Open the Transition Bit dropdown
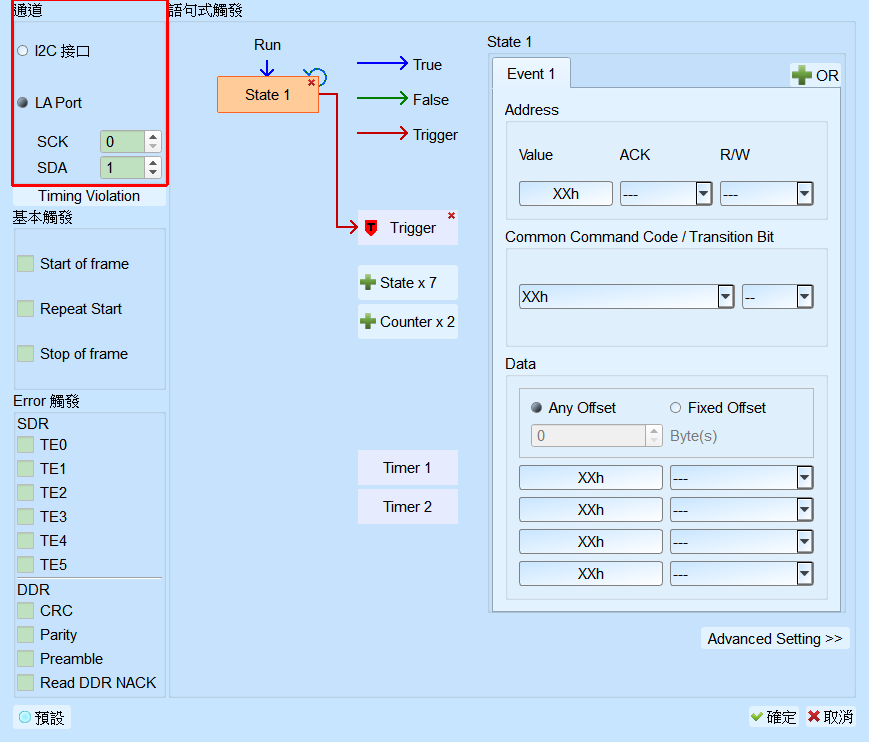Viewport: 869px width, 742px height. pyautogui.click(x=778, y=296)
